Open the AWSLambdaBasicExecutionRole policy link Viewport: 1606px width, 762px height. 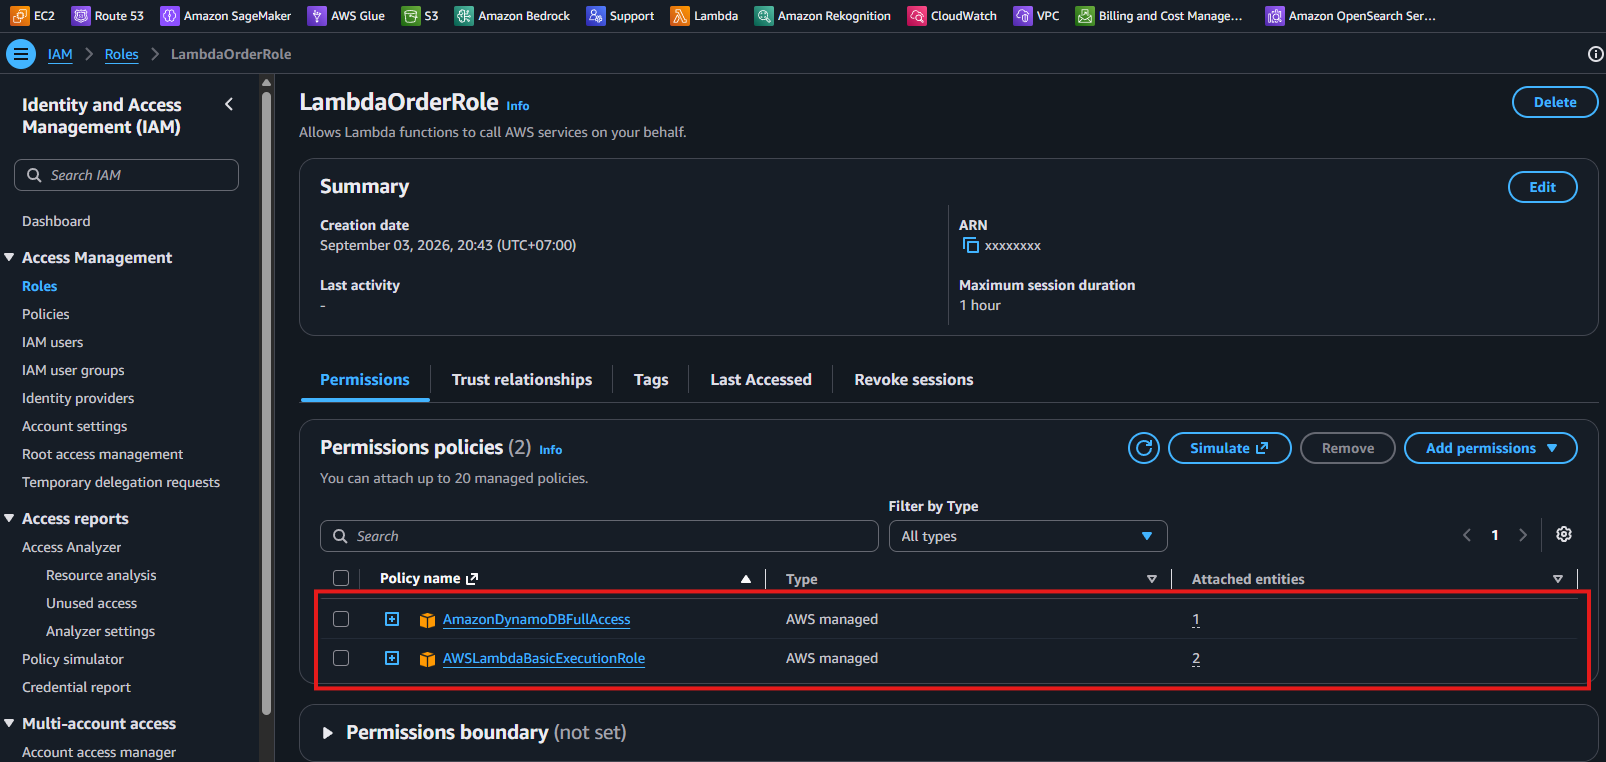[x=544, y=658]
